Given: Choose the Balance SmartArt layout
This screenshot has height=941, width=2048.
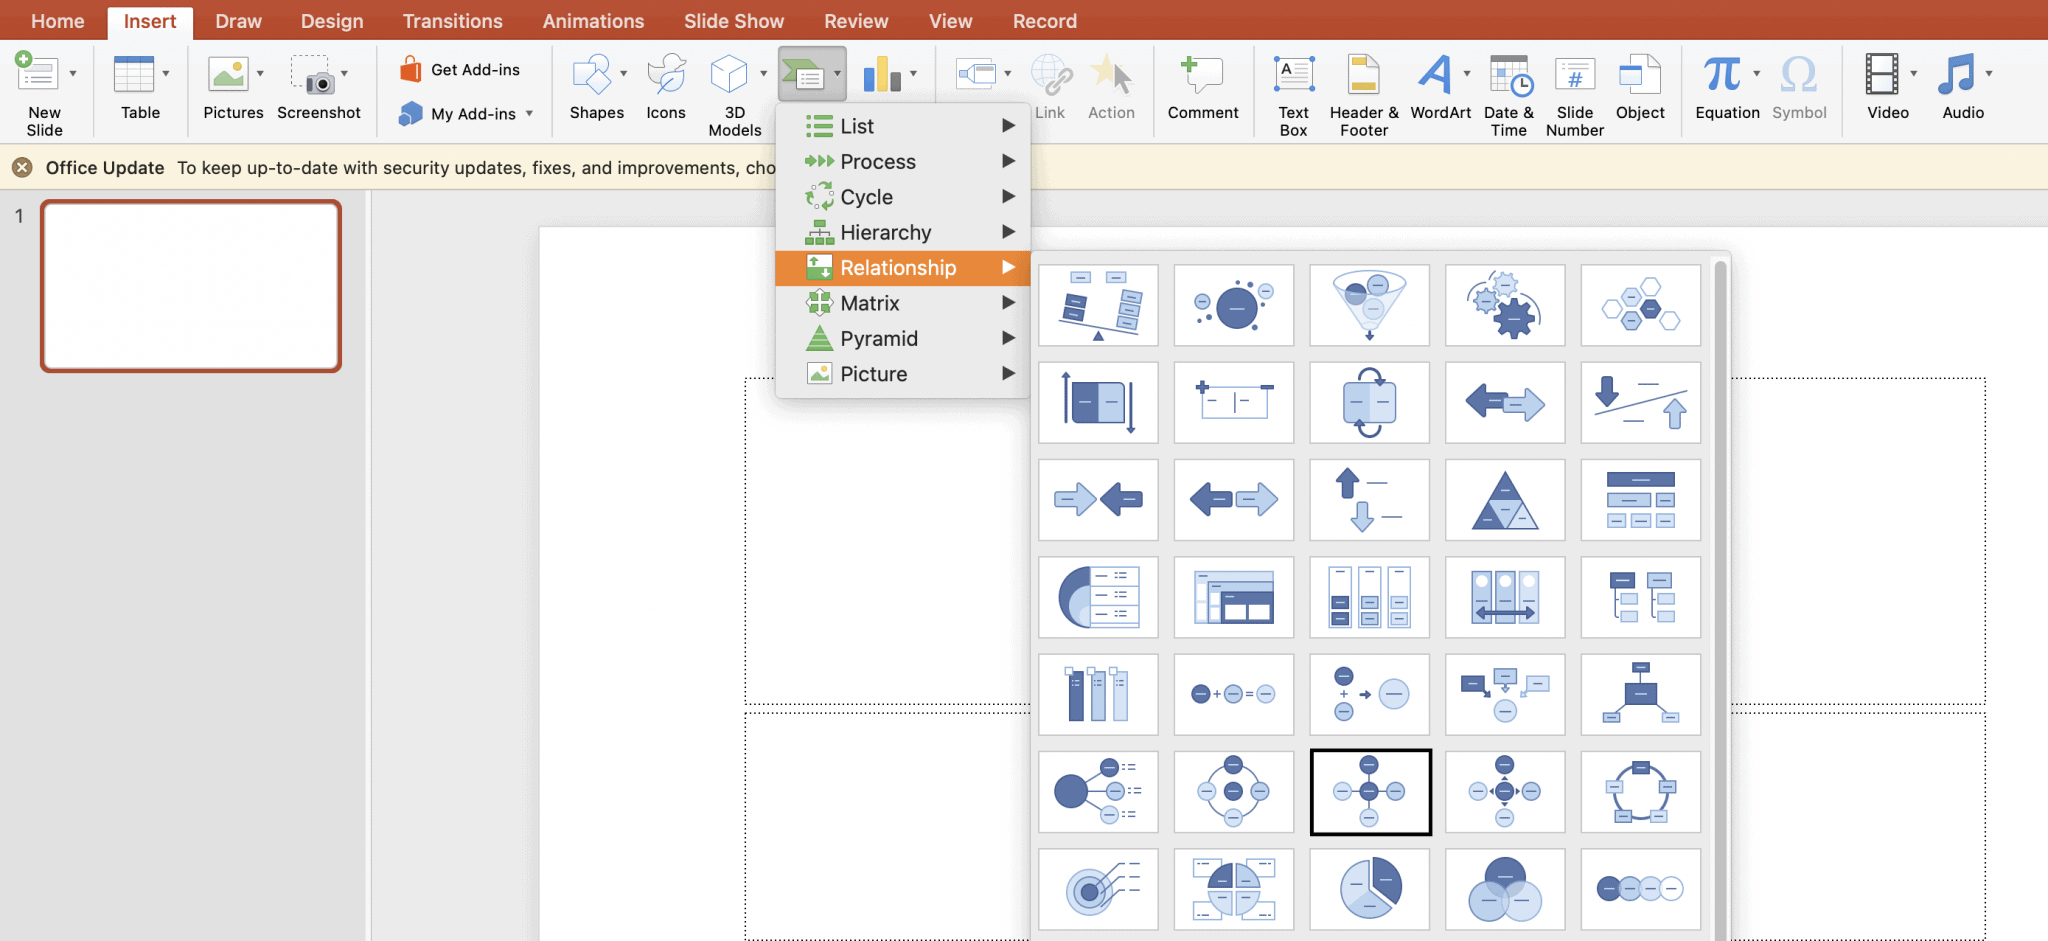Looking at the screenshot, I should point(1097,305).
